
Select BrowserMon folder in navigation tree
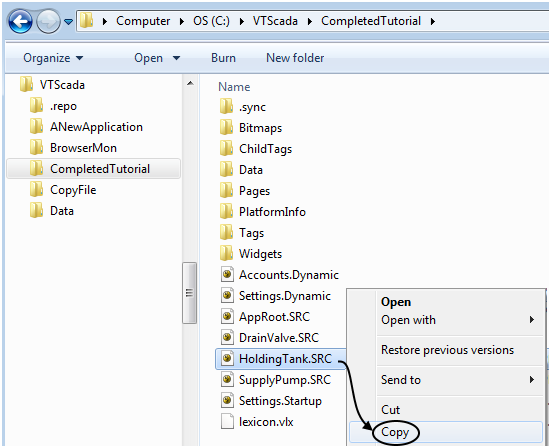(x=83, y=148)
